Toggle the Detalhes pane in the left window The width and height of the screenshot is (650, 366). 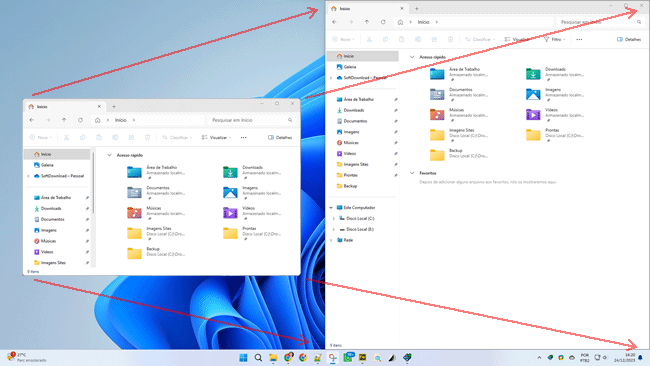(x=280, y=137)
